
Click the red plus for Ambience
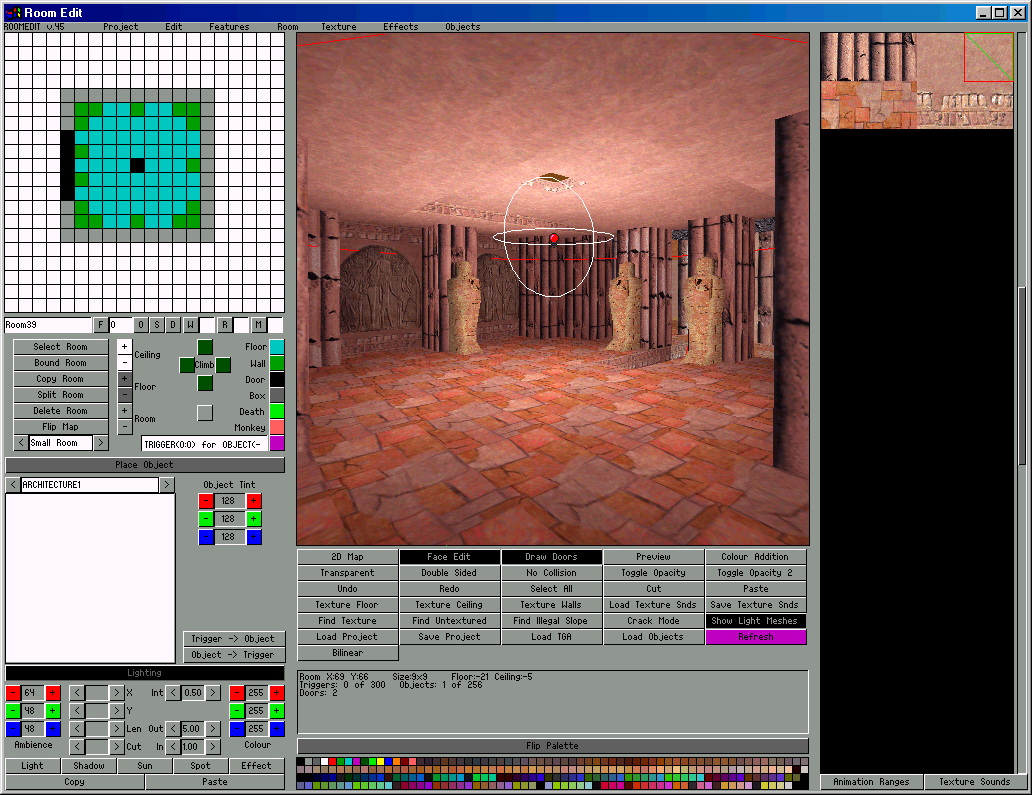53,693
